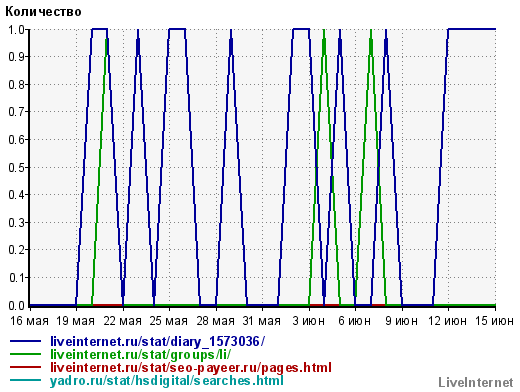Screen dimensions: 520x392
Task: Click the LiveInternet watermark text
Action: point(476,382)
